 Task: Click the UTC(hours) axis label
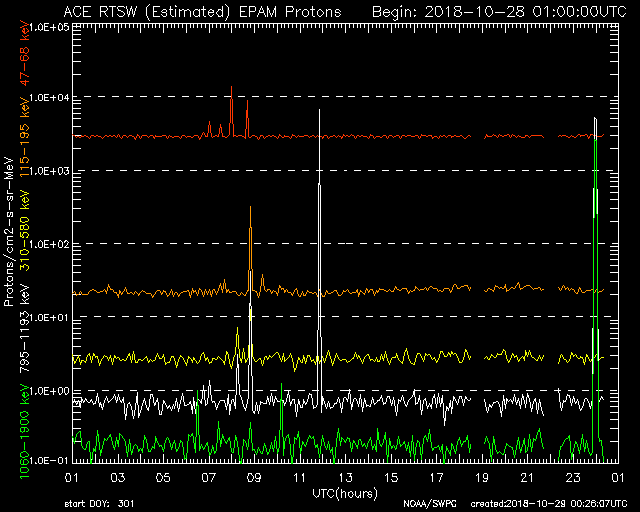344,493
